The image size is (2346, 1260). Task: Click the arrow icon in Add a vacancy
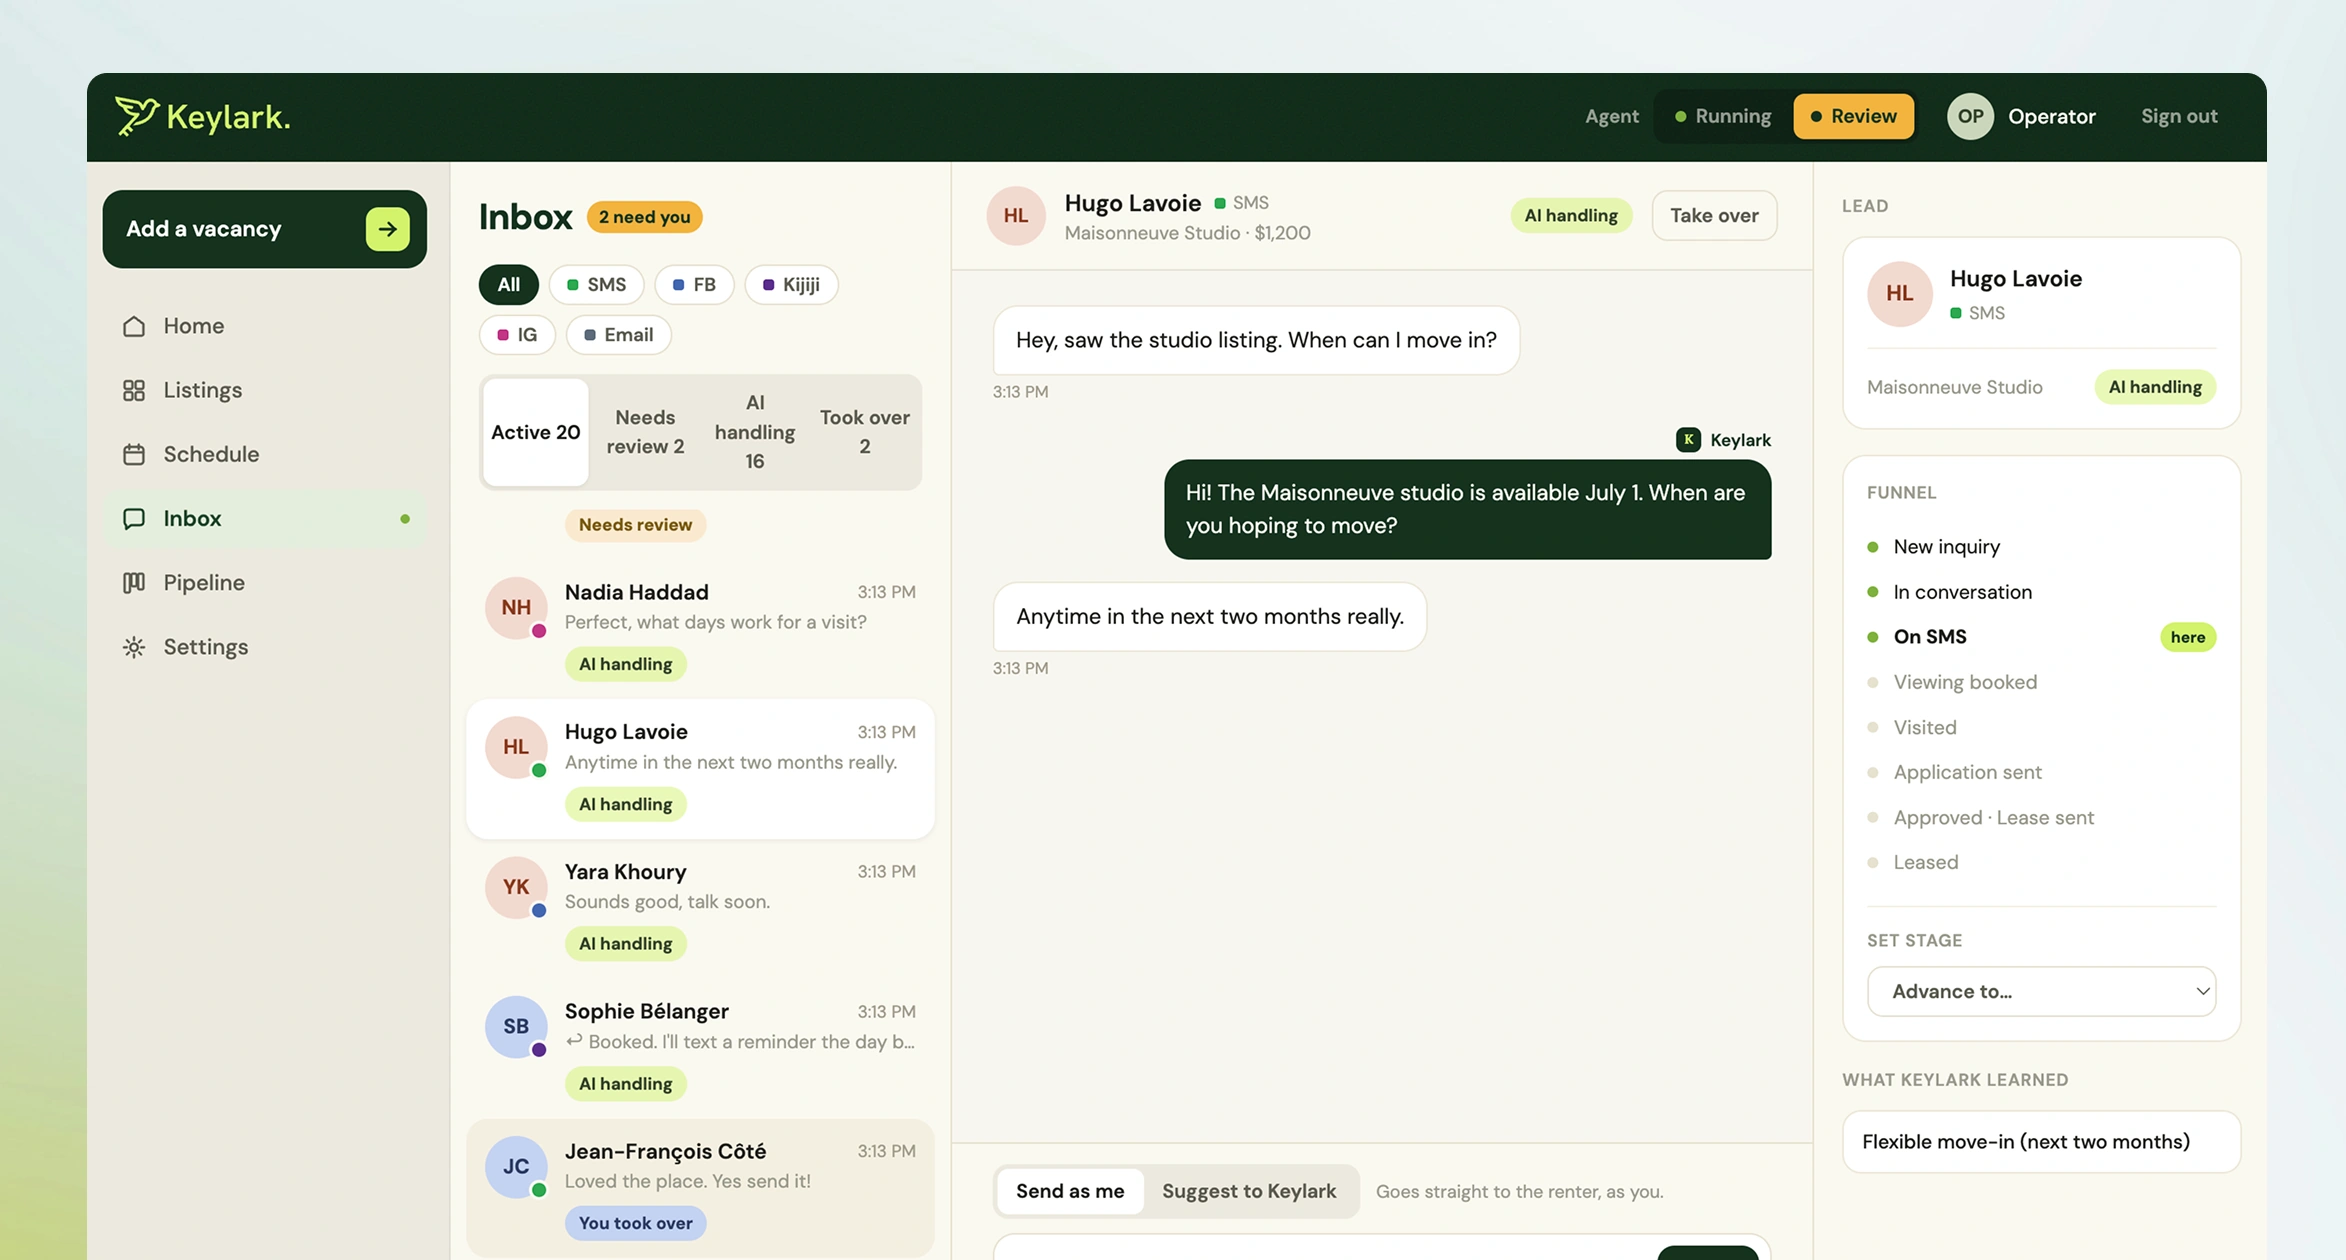pyautogui.click(x=388, y=229)
